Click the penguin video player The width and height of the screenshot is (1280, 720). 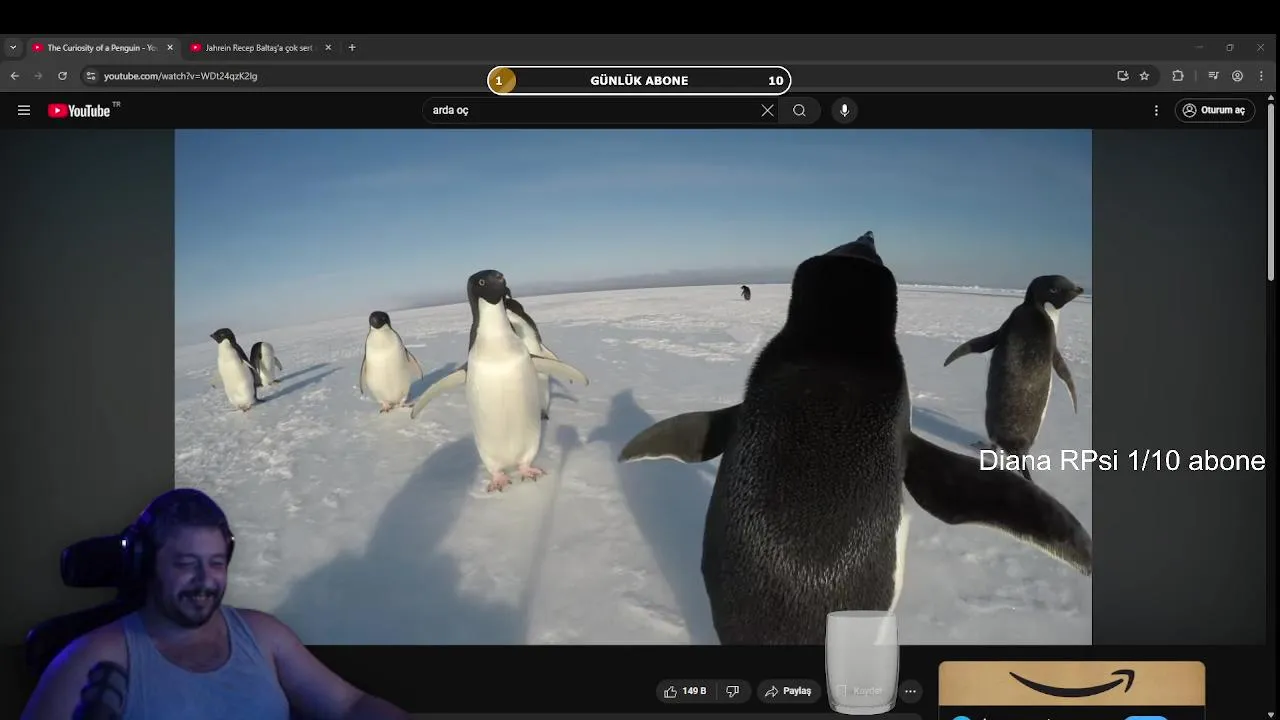pyautogui.click(x=633, y=387)
